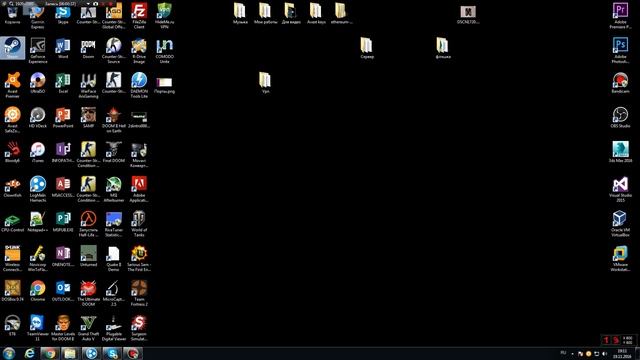Open CPU-Control desktop shortcut
Viewport: 640px width, 360px height.
(12, 222)
